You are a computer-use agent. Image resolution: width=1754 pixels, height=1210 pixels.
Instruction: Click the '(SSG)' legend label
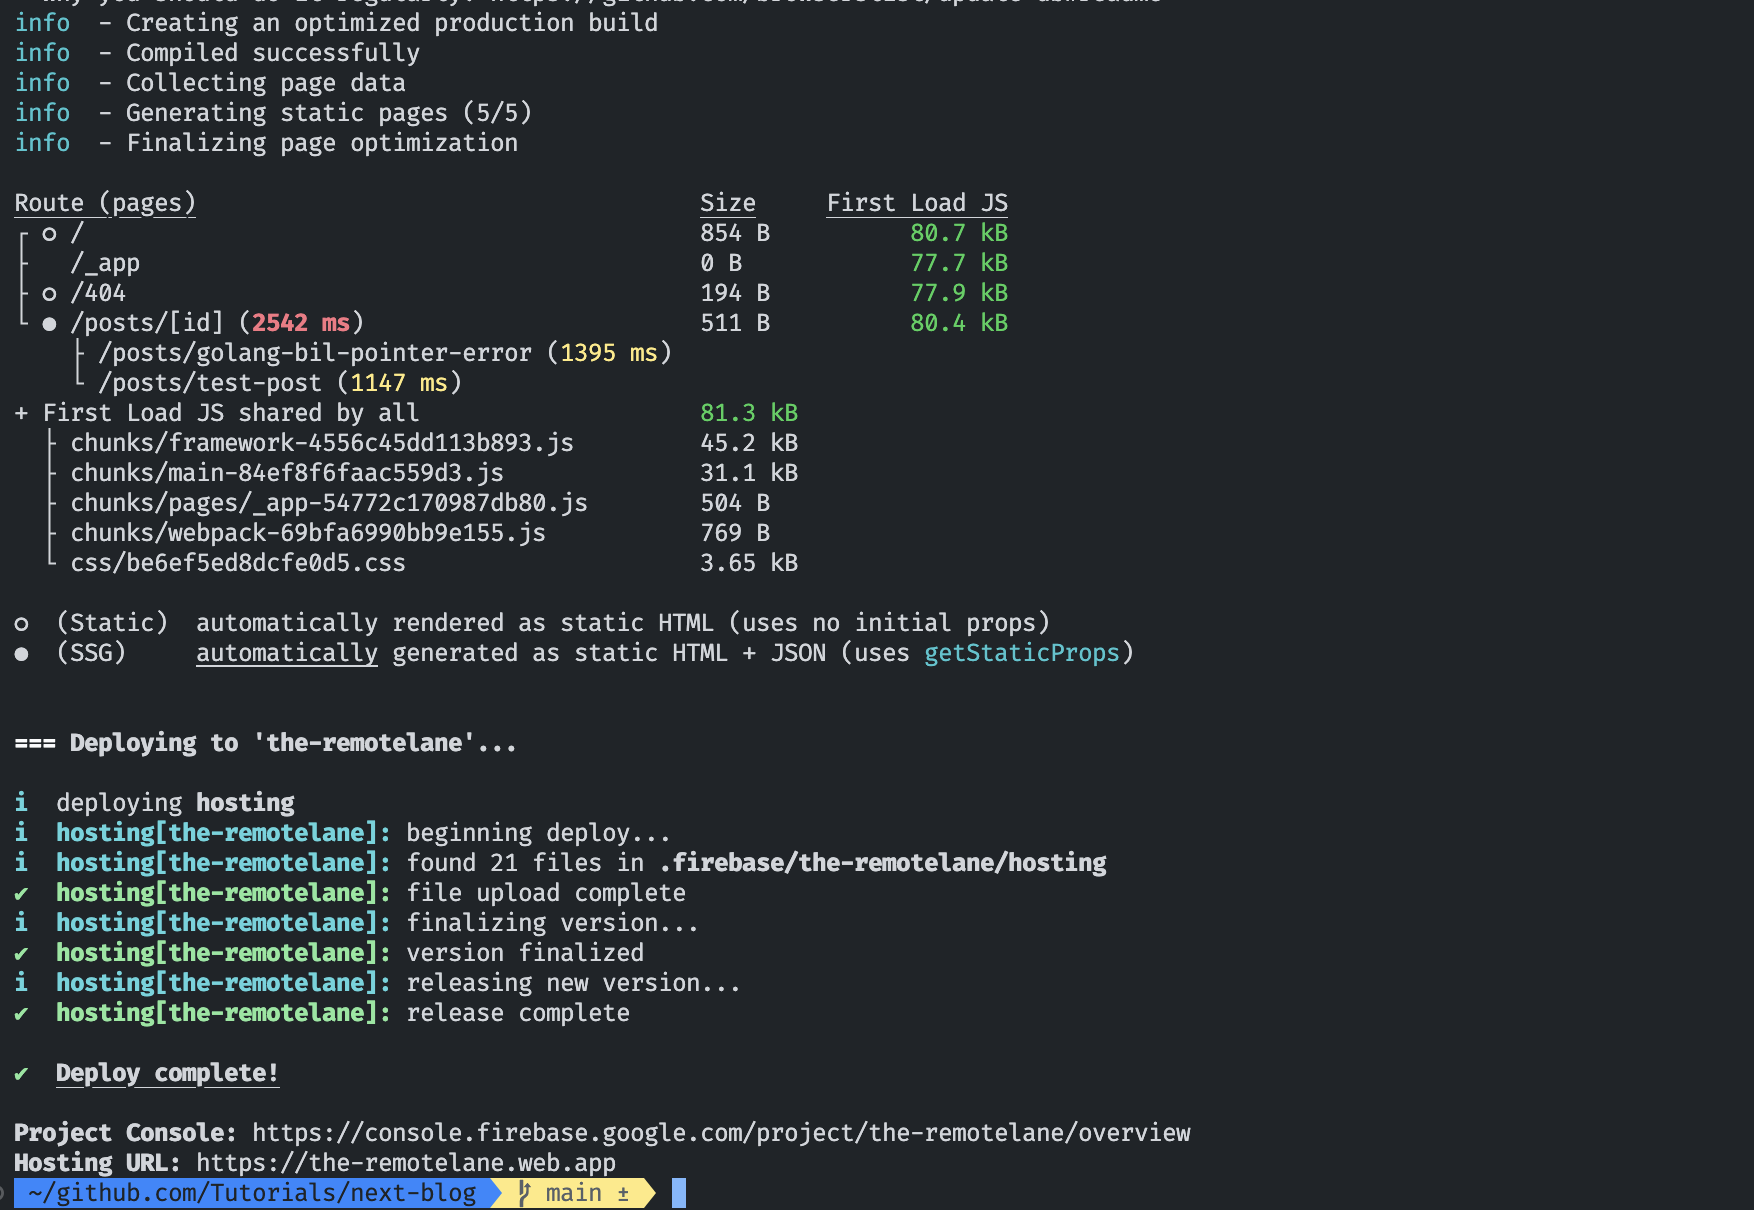pyautogui.click(x=91, y=652)
